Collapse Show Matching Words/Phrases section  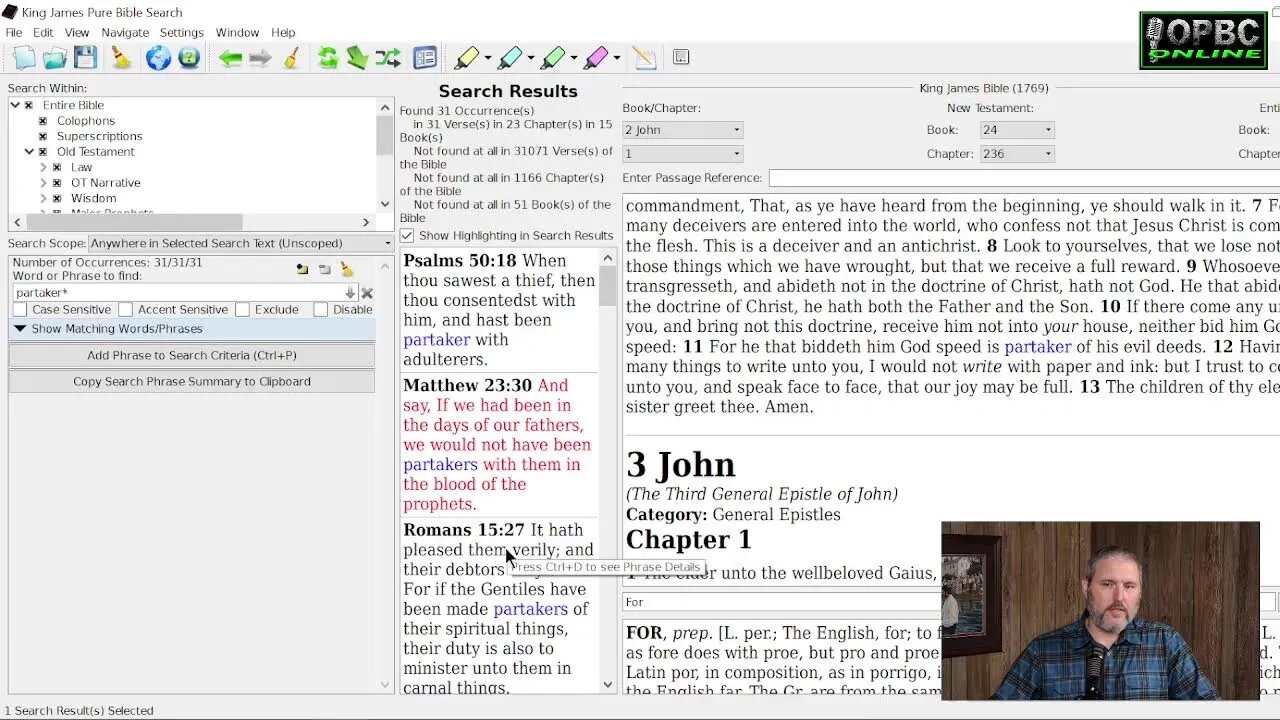[x=20, y=329]
